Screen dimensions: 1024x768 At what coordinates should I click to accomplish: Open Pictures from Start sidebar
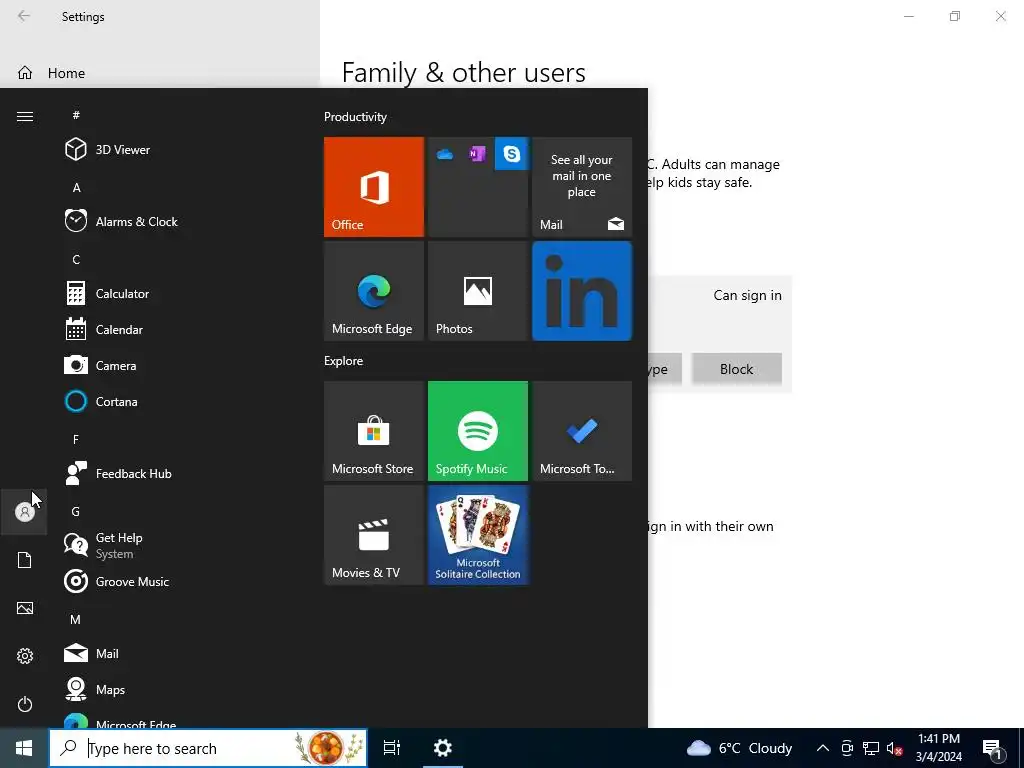pos(25,608)
